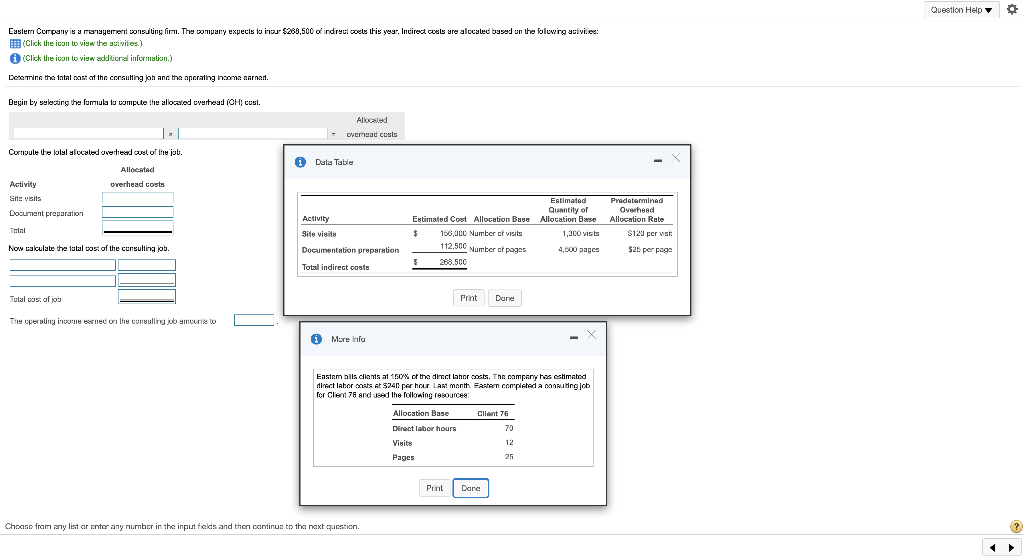Open second formula term dropdown

(253, 133)
